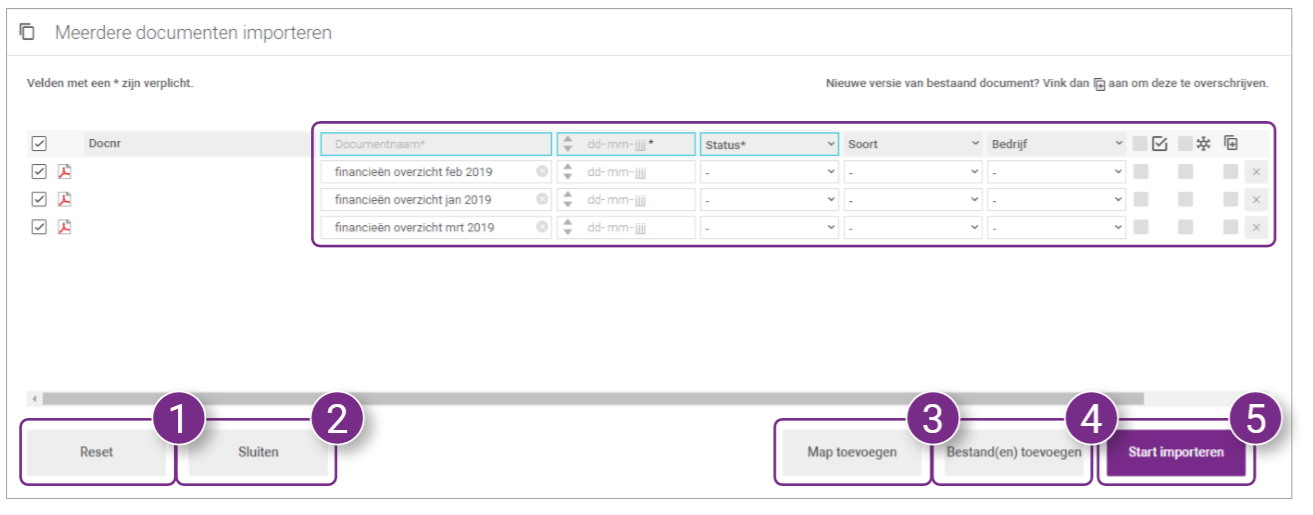Click the snowflake icon in header row
1313x515 pixels.
click(1204, 144)
